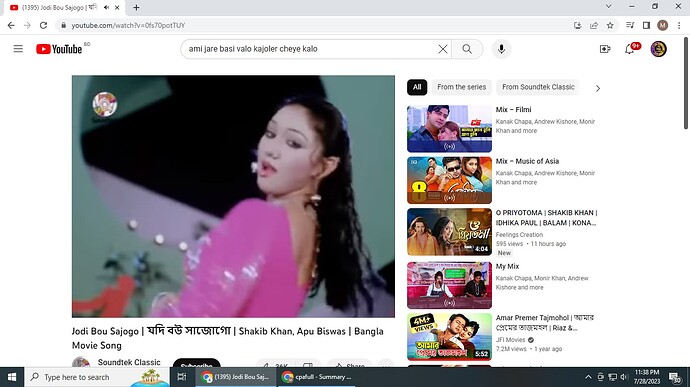View site info lock icon
Image resolution: width=690 pixels, height=387 pixels.
[63, 26]
